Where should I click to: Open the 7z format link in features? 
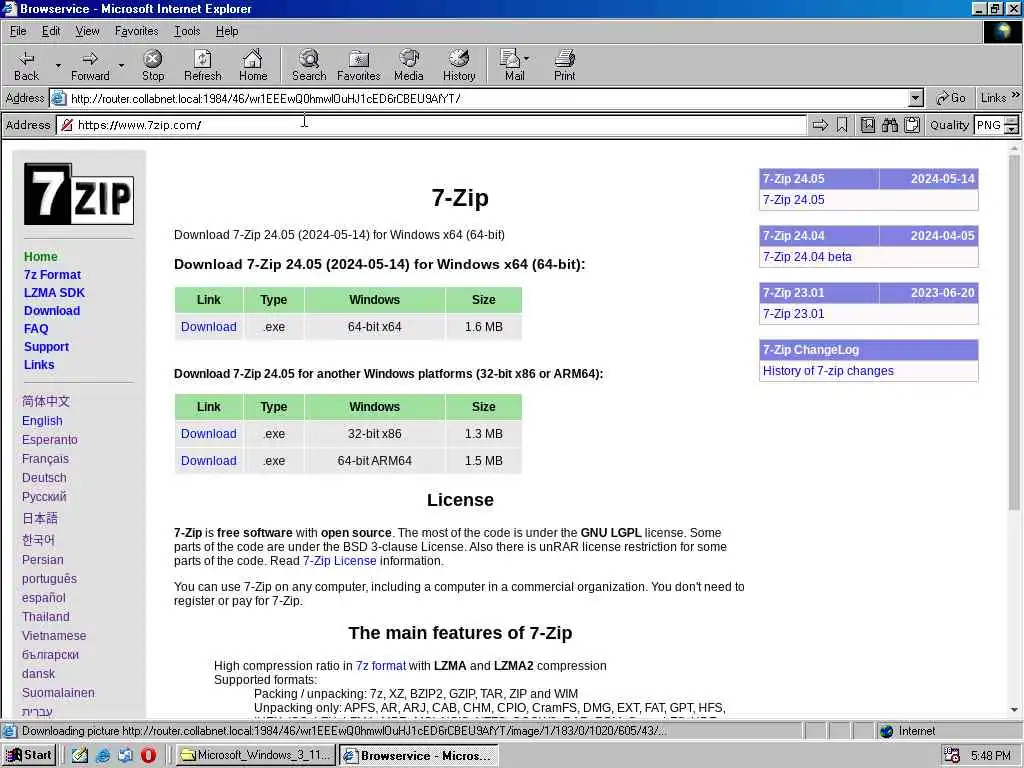tap(381, 665)
